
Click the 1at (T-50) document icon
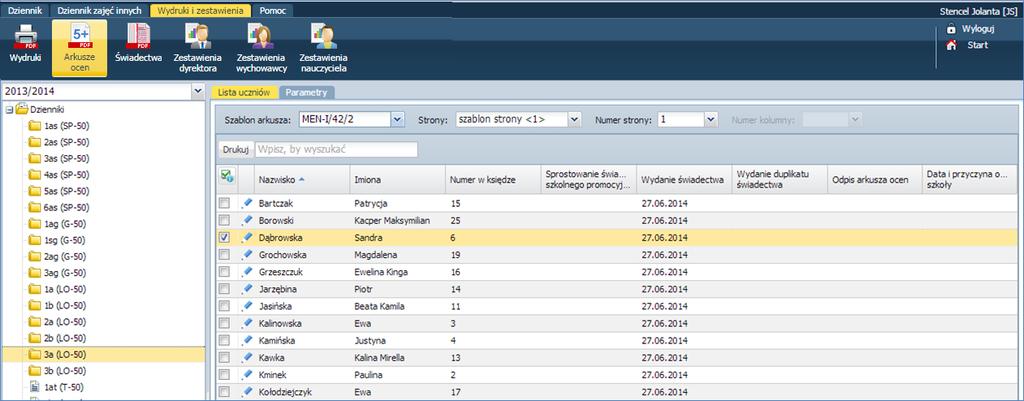click(x=35, y=387)
